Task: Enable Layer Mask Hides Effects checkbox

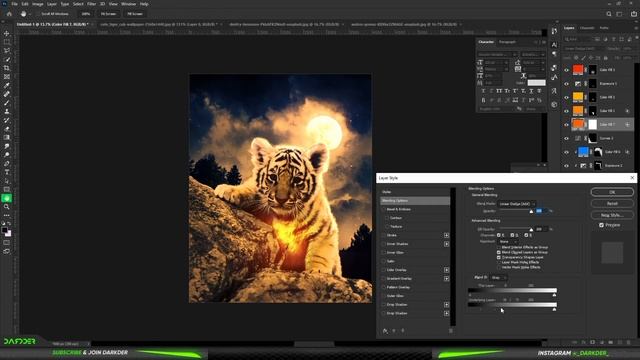Action: [x=498, y=262]
